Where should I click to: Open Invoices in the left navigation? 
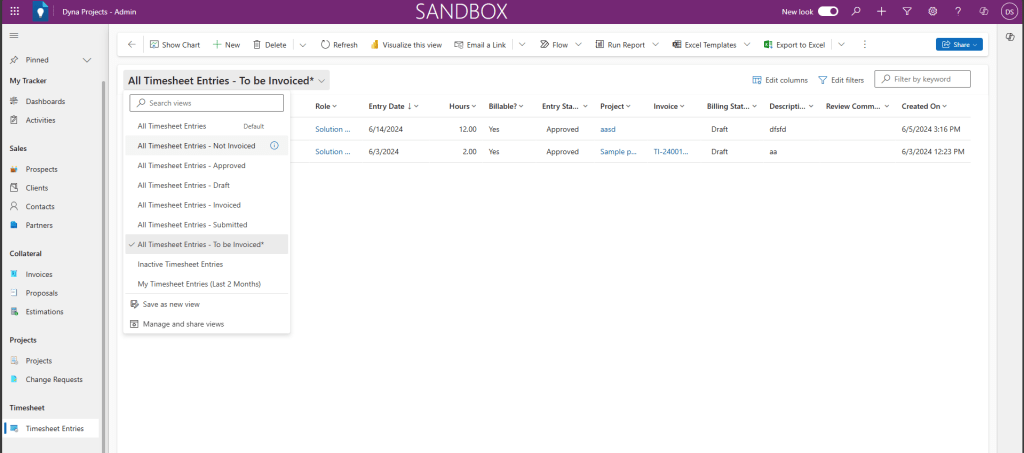click(39, 274)
